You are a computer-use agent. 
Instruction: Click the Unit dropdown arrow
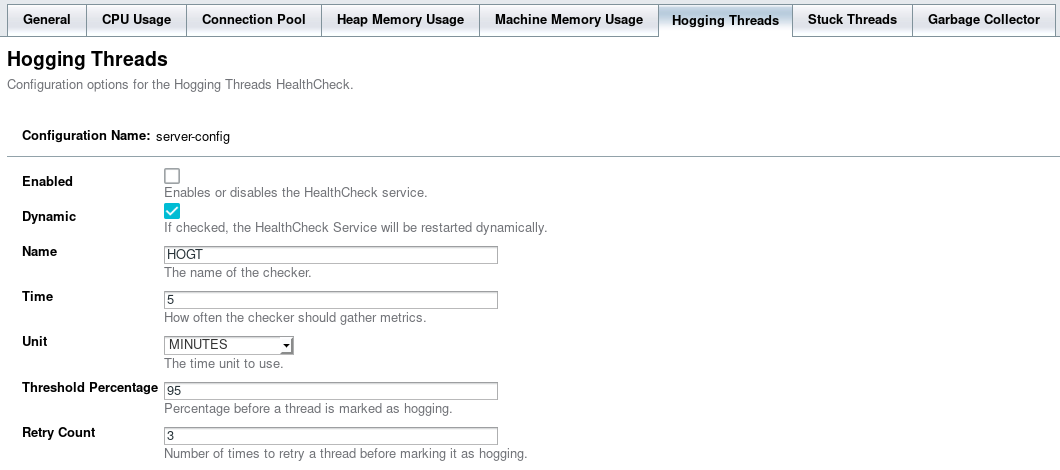(x=286, y=345)
